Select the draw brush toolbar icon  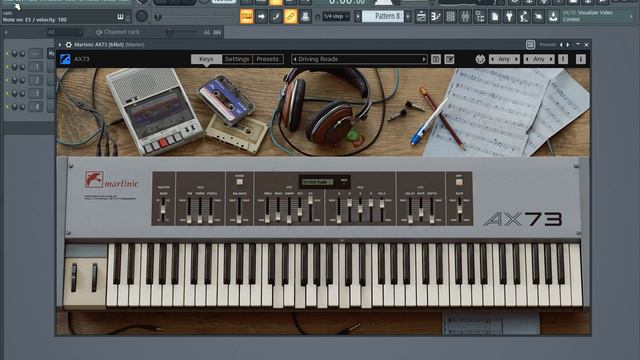click(x=276, y=17)
